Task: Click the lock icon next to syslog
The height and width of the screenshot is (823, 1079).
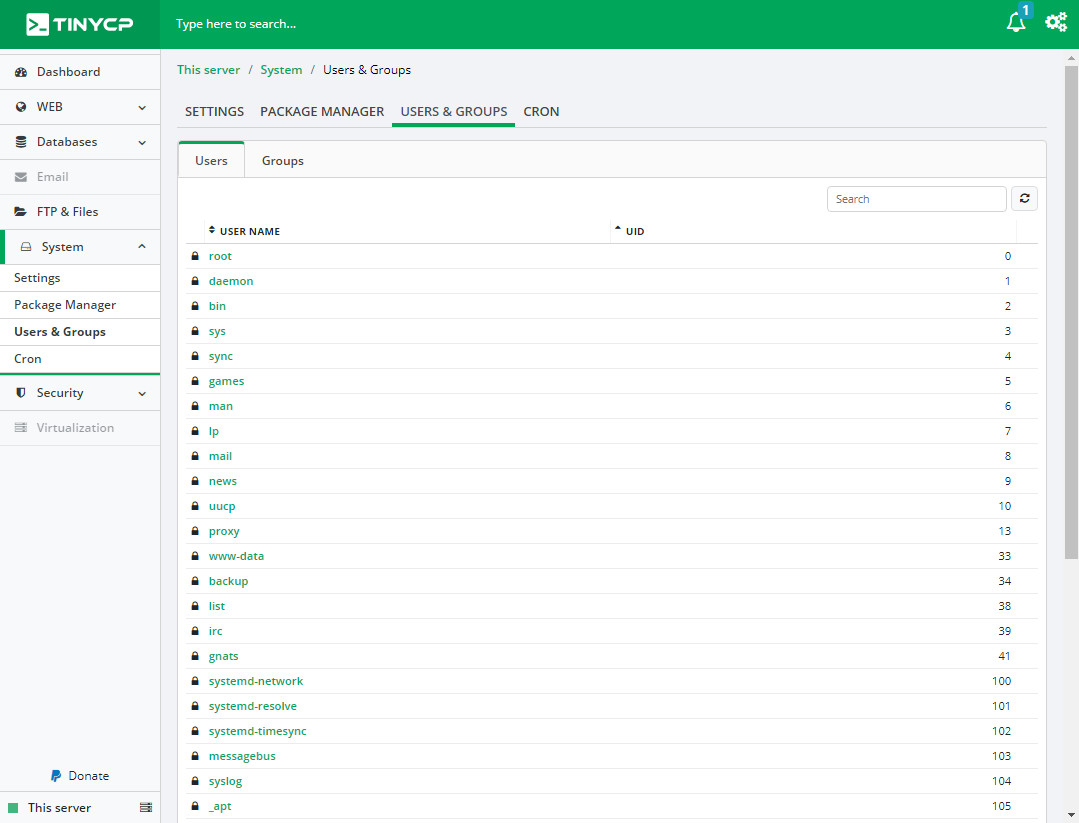Action: pos(195,781)
